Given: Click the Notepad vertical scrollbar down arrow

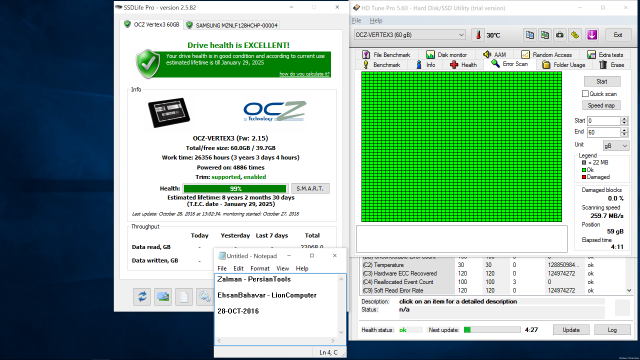Looking at the screenshot, I should click(x=341, y=332).
